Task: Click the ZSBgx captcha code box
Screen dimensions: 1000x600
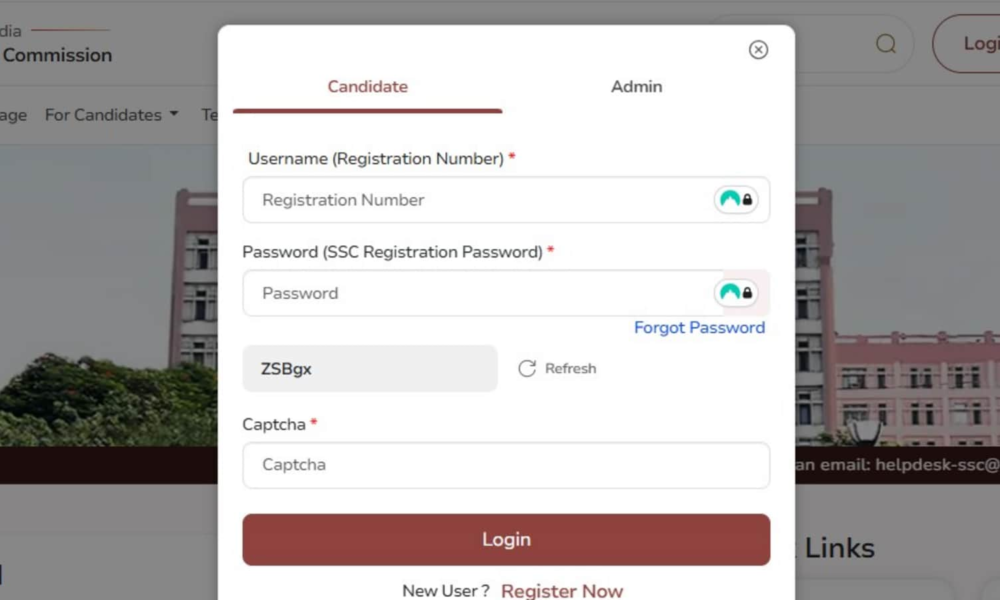Action: (x=369, y=369)
